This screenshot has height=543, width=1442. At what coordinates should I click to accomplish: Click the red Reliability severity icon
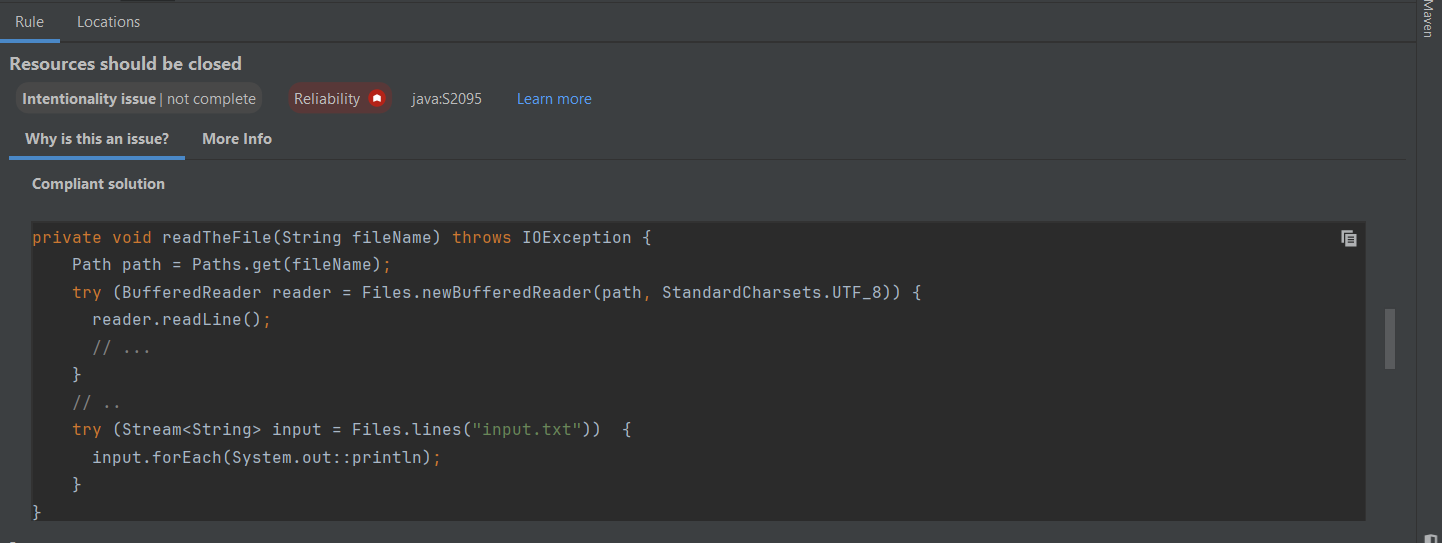(377, 99)
